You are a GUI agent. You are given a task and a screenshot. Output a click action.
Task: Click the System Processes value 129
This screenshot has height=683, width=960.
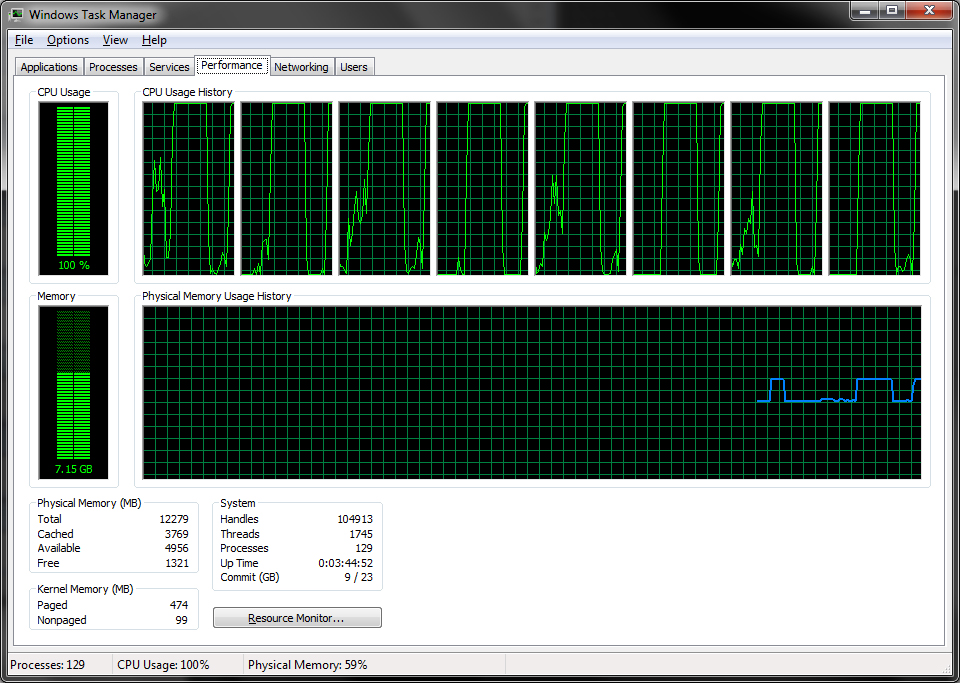[x=364, y=548]
